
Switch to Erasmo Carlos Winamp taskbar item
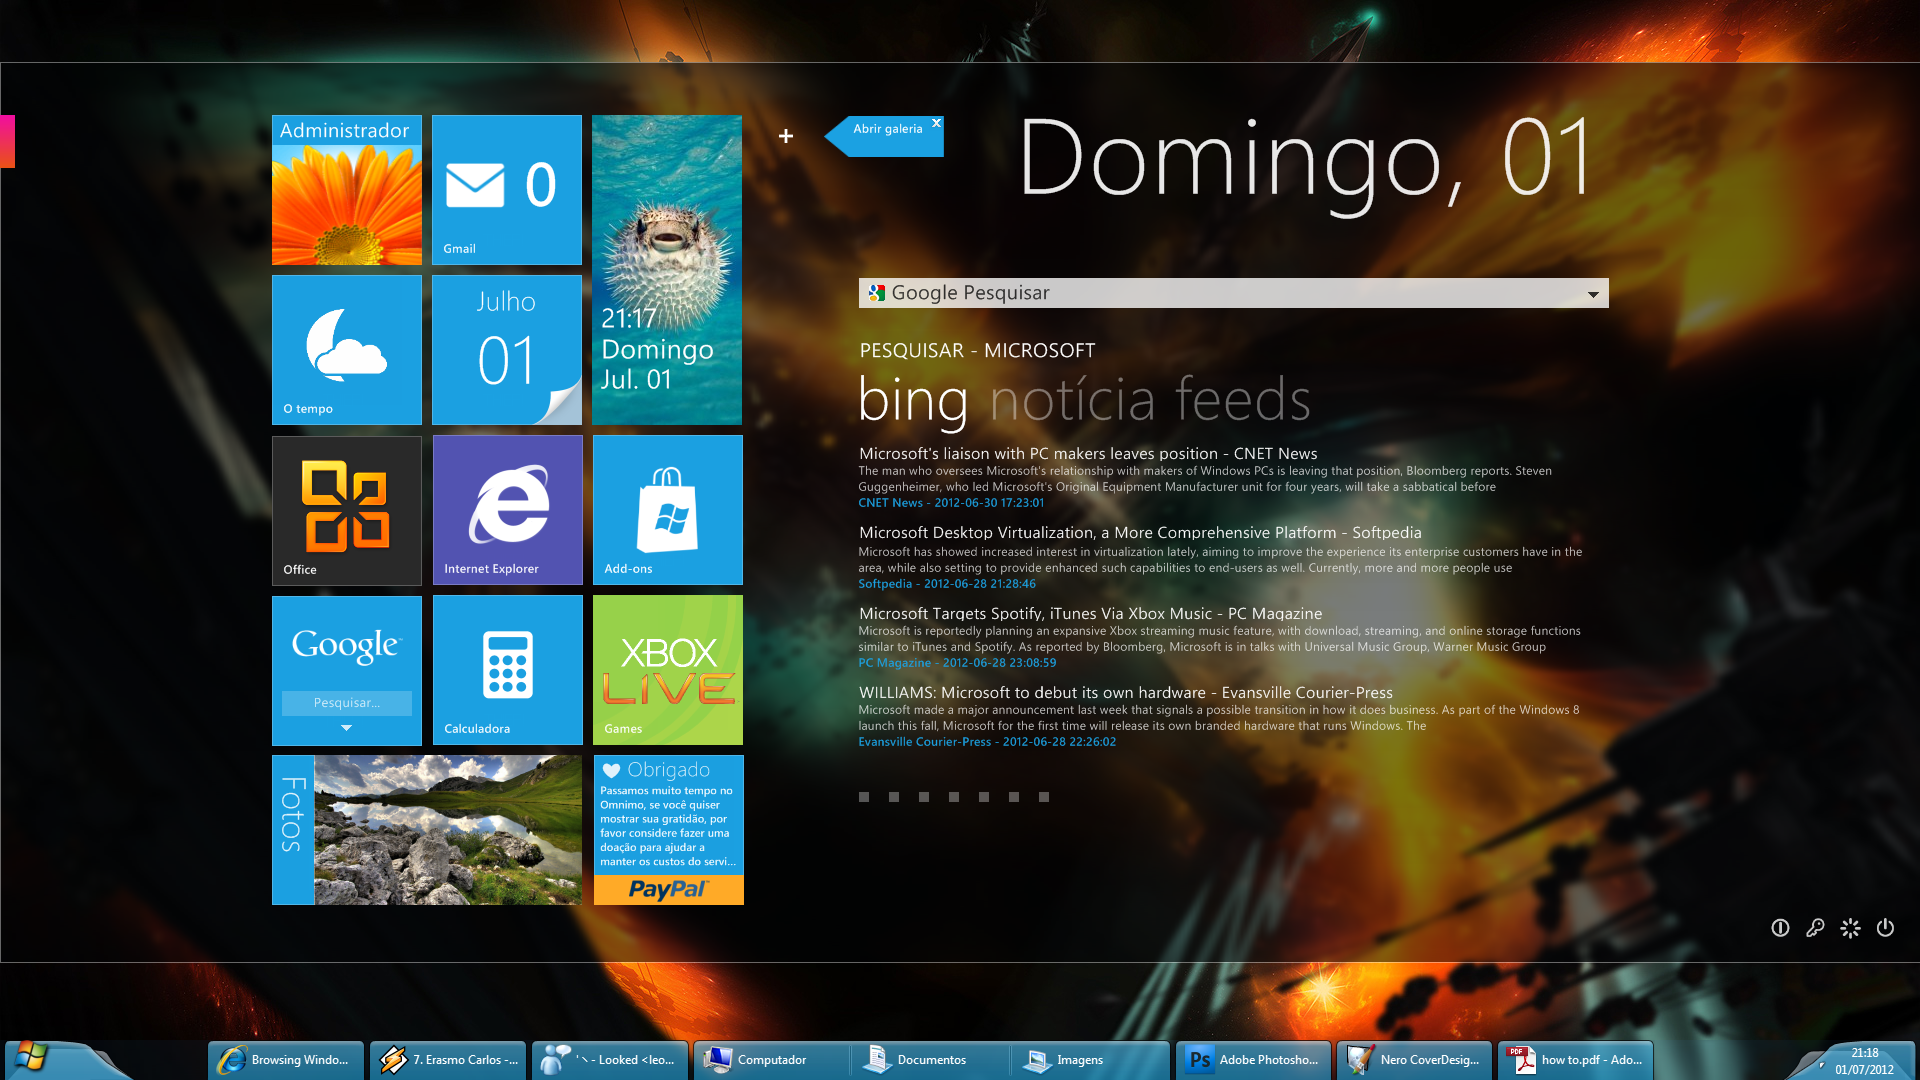[x=447, y=1060]
